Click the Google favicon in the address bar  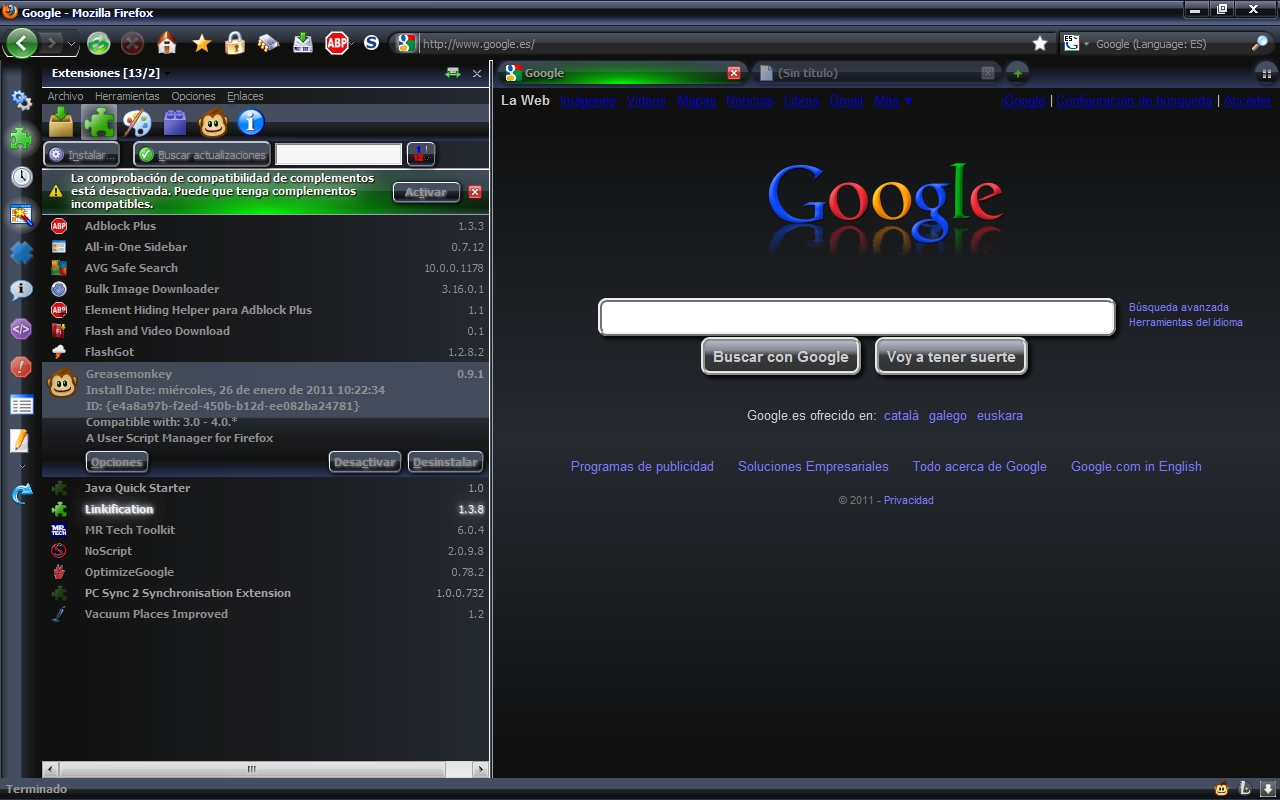pyautogui.click(x=405, y=43)
